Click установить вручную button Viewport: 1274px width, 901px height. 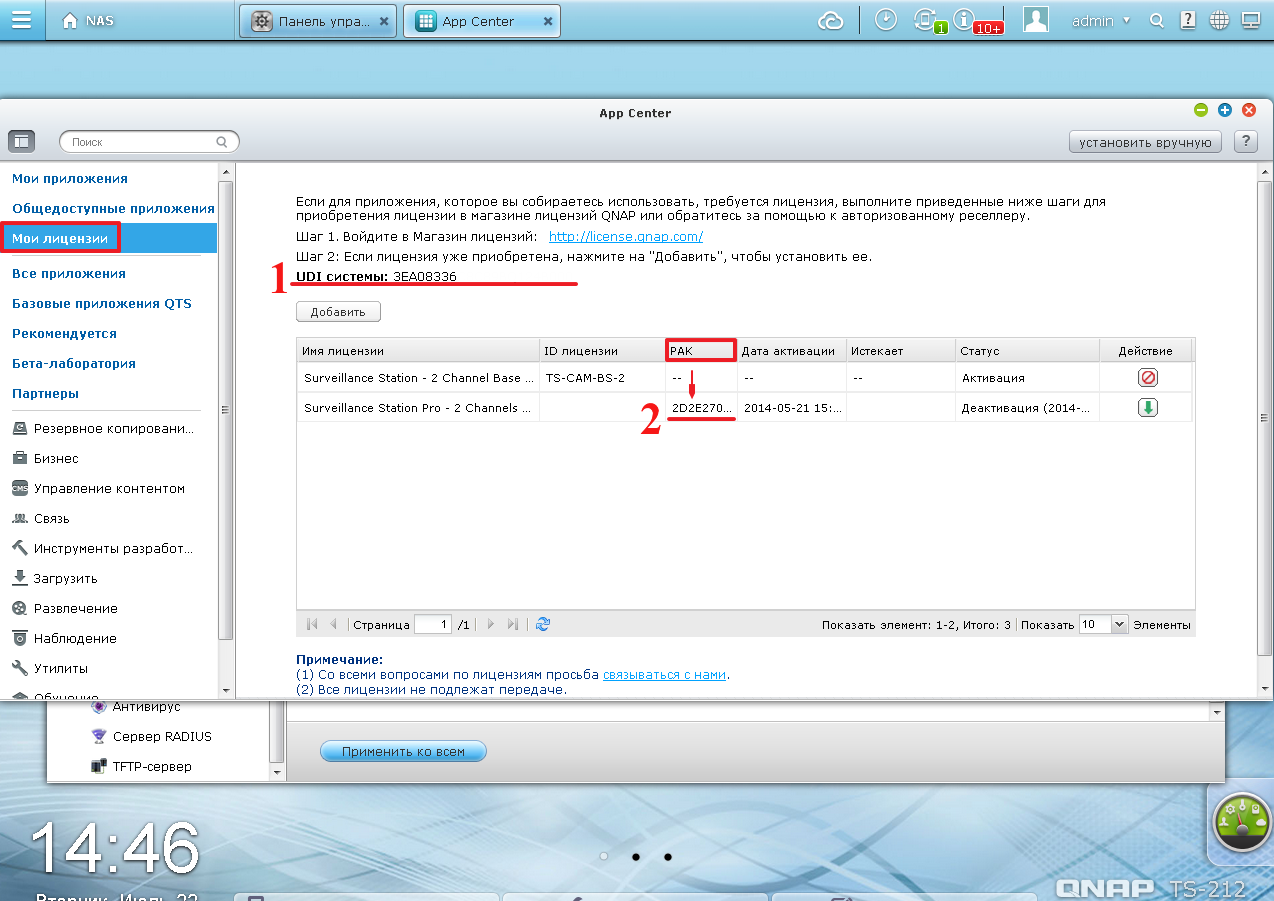[1145, 142]
